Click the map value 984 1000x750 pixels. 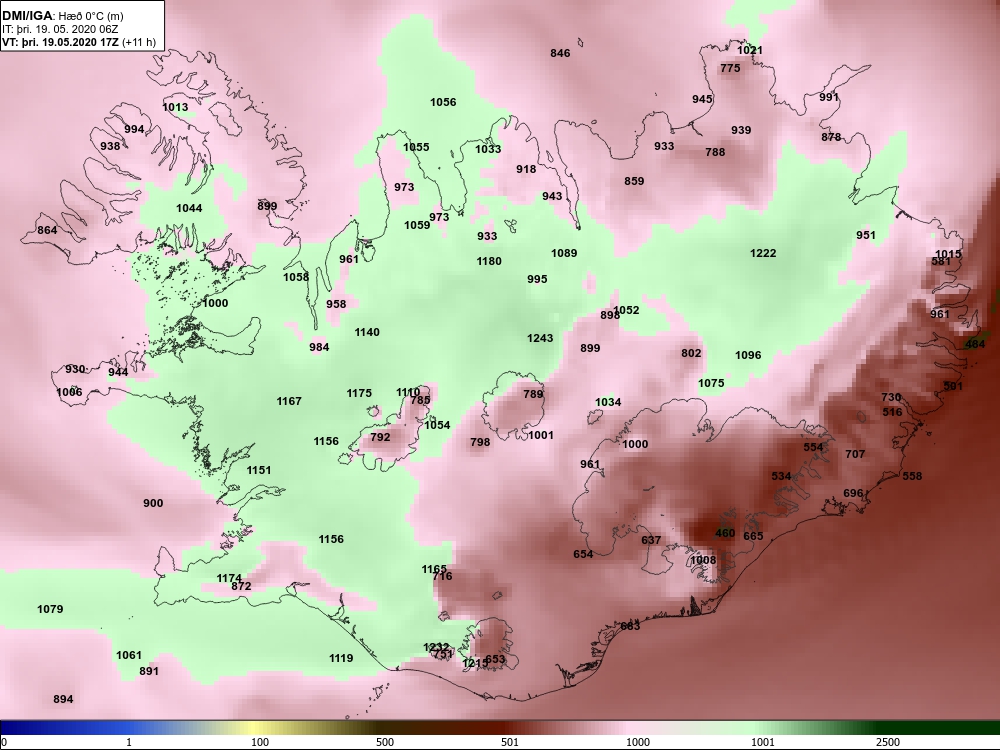click(320, 347)
